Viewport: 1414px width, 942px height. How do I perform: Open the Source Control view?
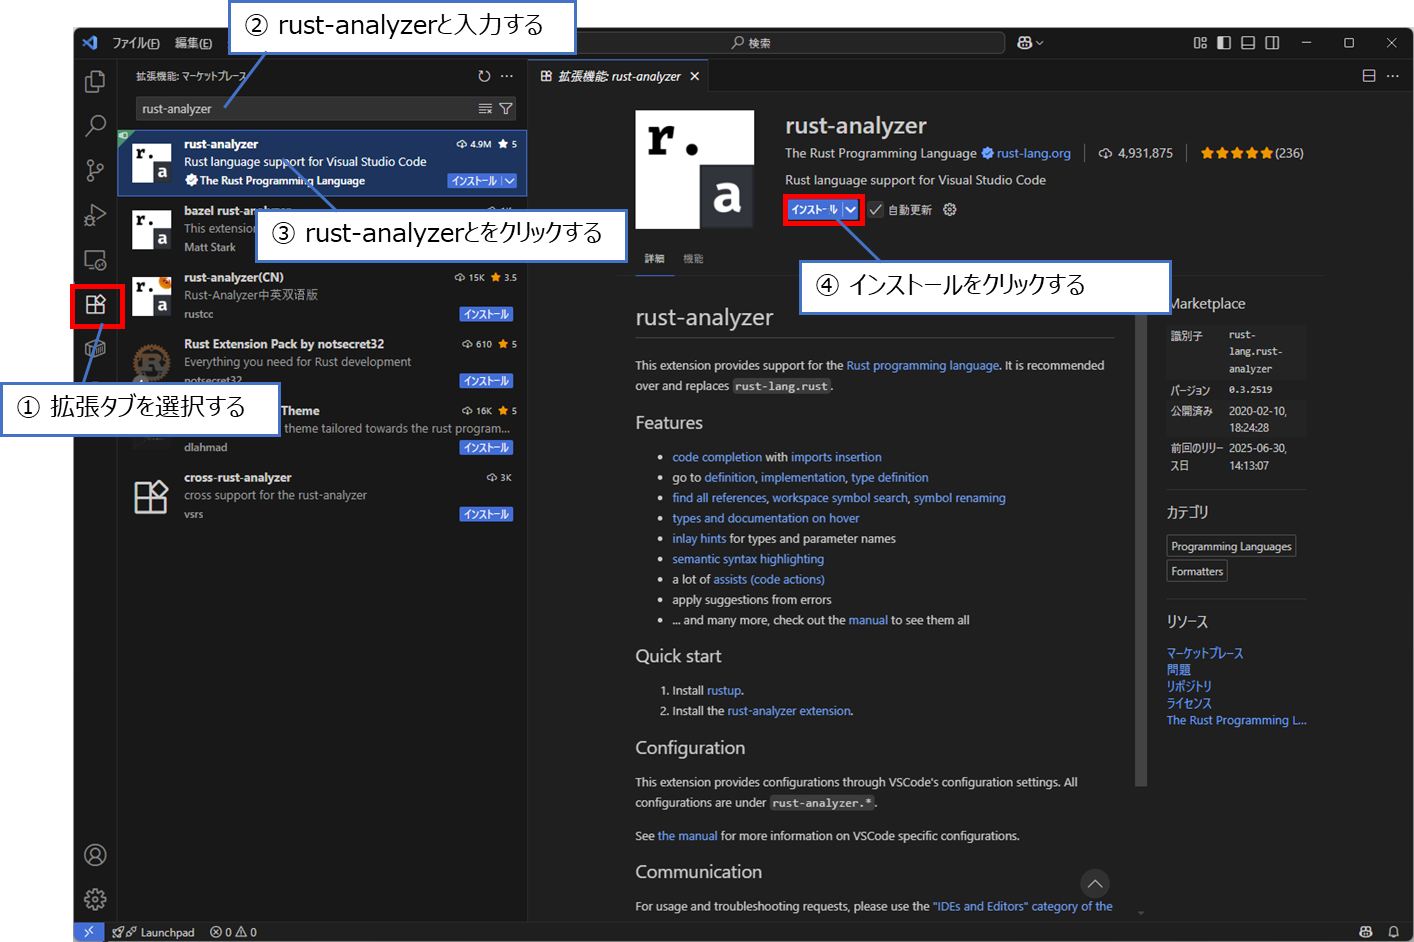pyautogui.click(x=95, y=170)
